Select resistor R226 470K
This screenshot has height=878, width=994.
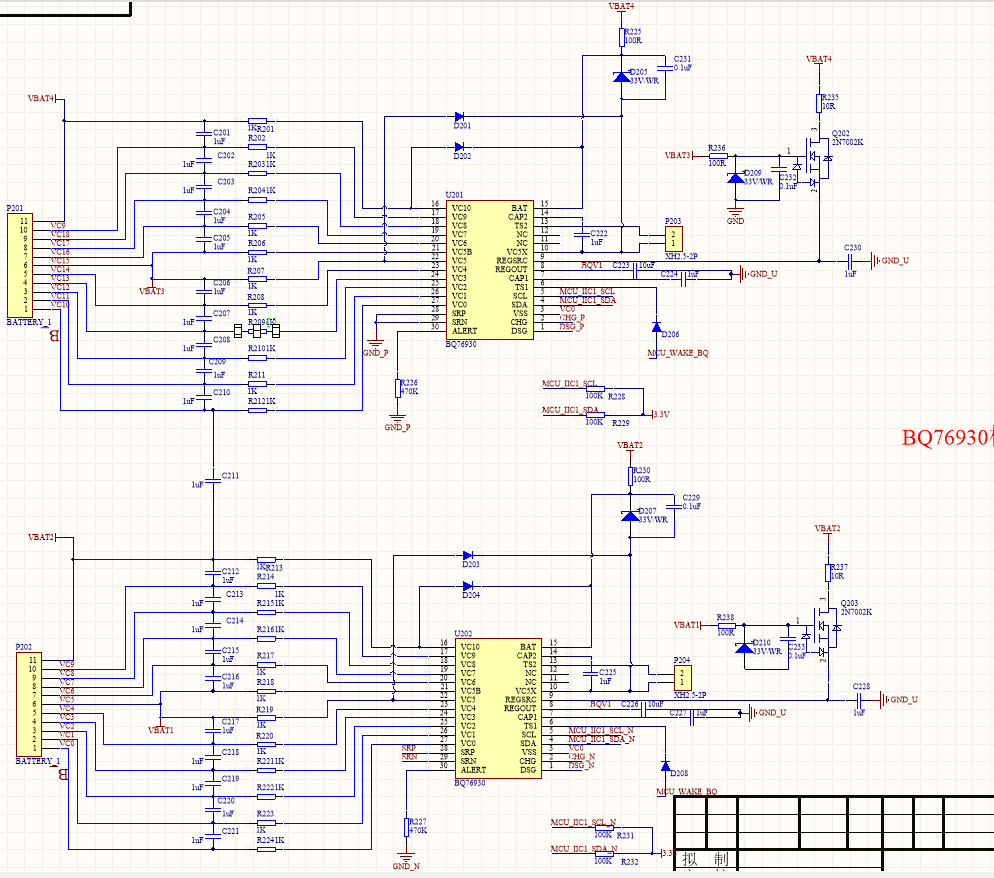pyautogui.click(x=397, y=388)
